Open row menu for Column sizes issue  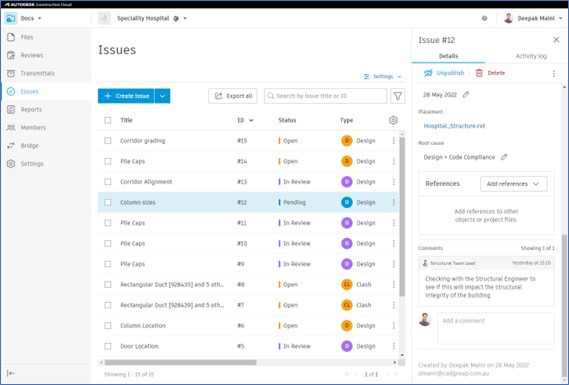pyautogui.click(x=394, y=202)
